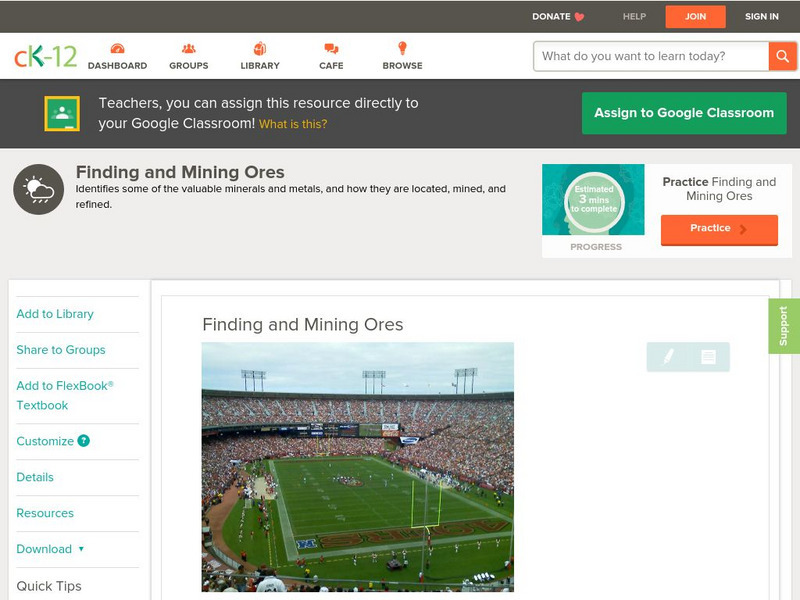Click Add to FlexBook Textbook link
Image resolution: width=800 pixels, height=600 pixels.
pyautogui.click(x=65, y=395)
